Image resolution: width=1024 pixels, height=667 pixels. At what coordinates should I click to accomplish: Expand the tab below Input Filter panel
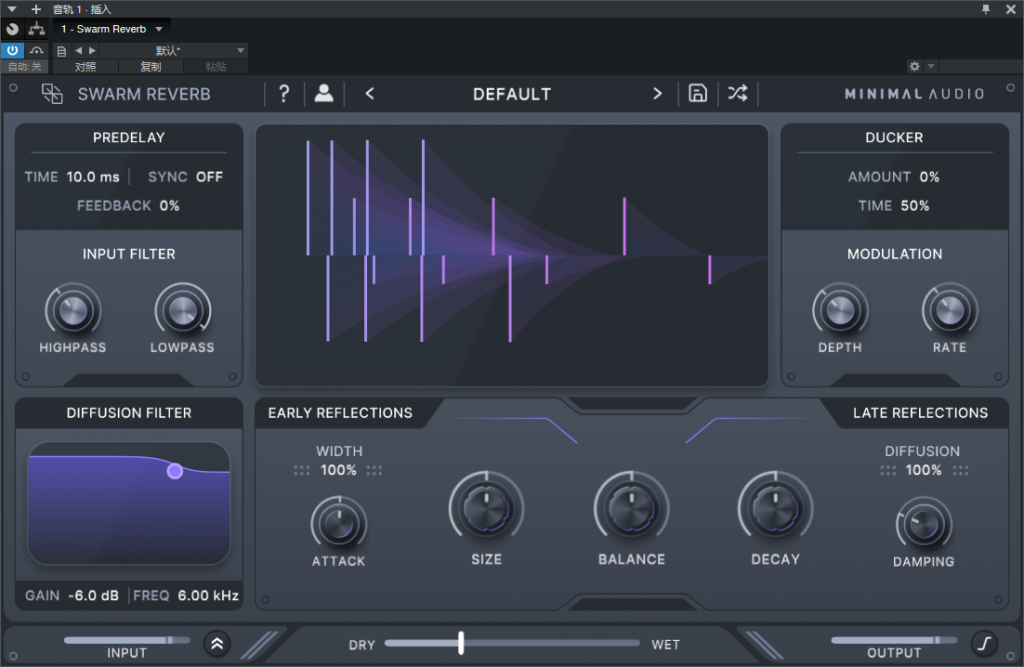pyautogui.click(x=129, y=380)
